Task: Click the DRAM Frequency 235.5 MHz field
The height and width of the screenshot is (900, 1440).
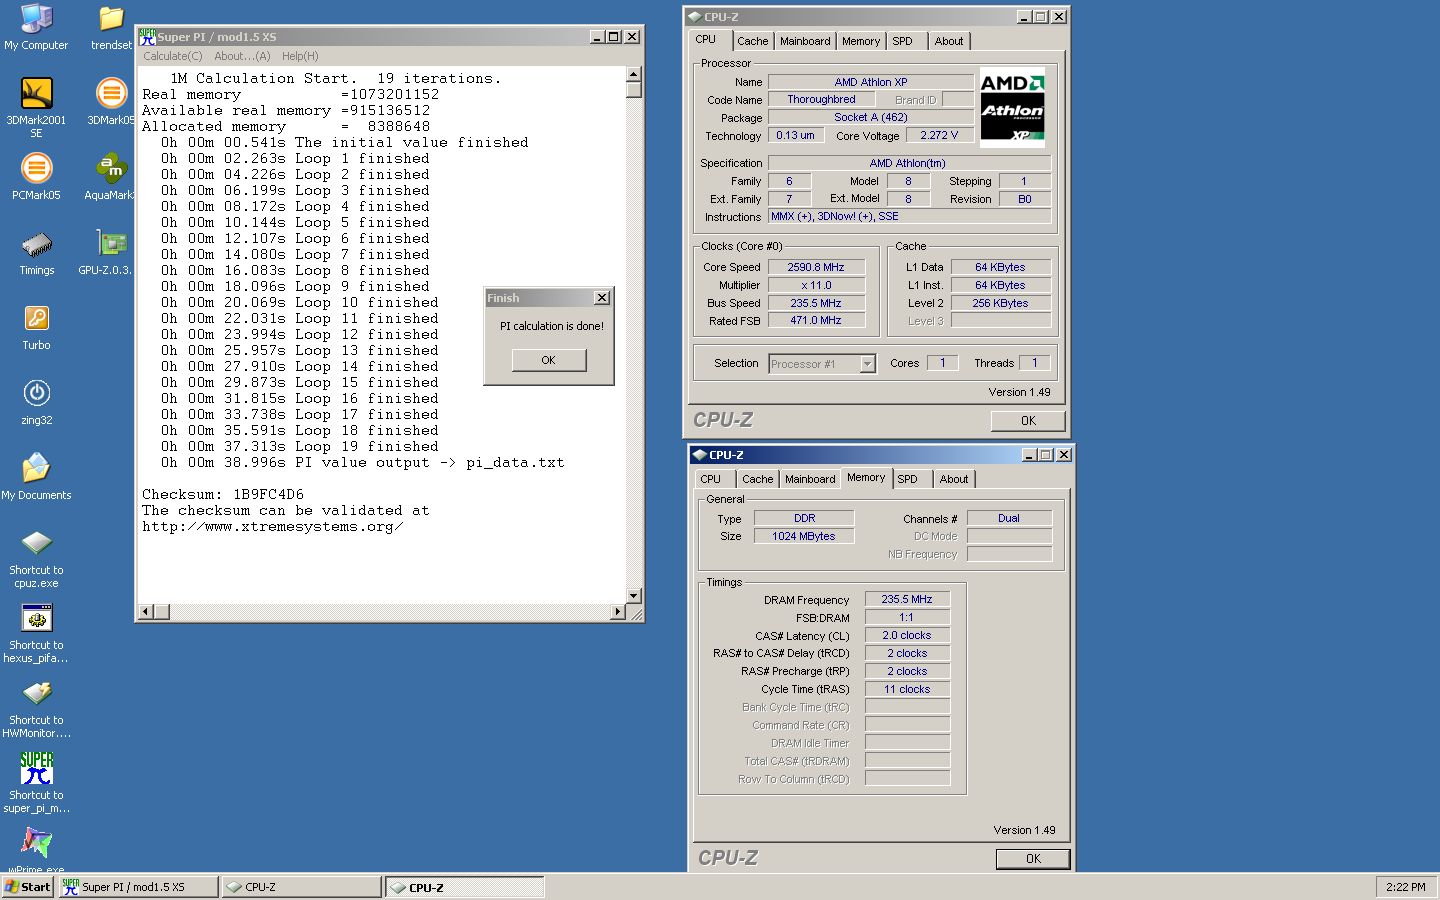Action: (907, 599)
